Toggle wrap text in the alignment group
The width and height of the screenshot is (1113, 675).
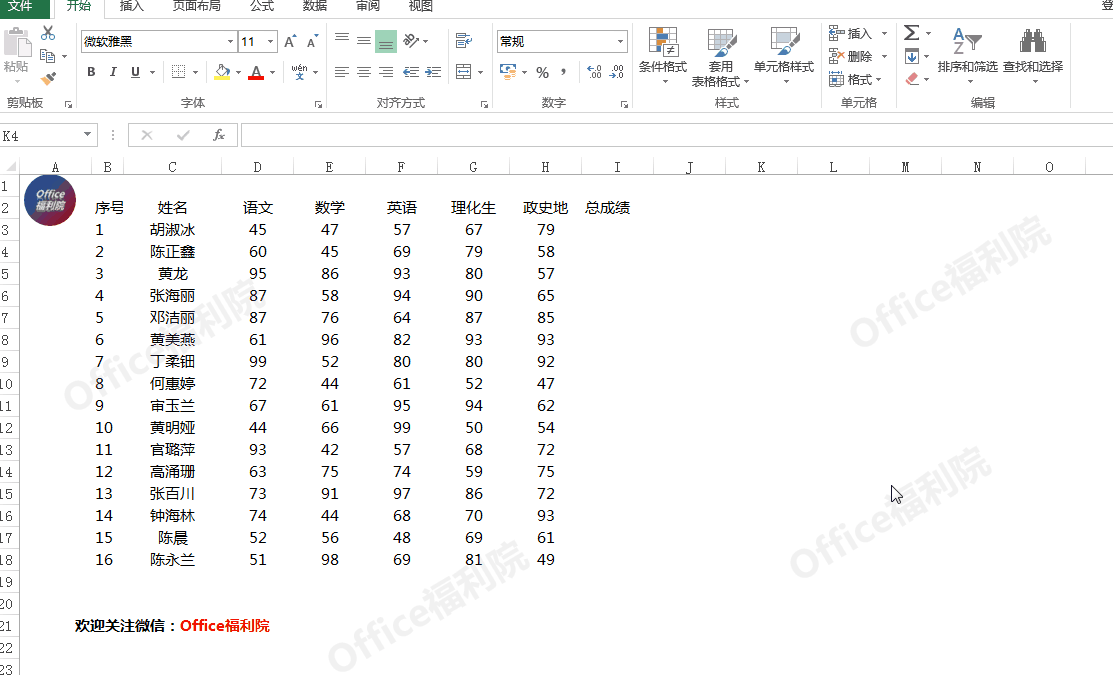464,40
